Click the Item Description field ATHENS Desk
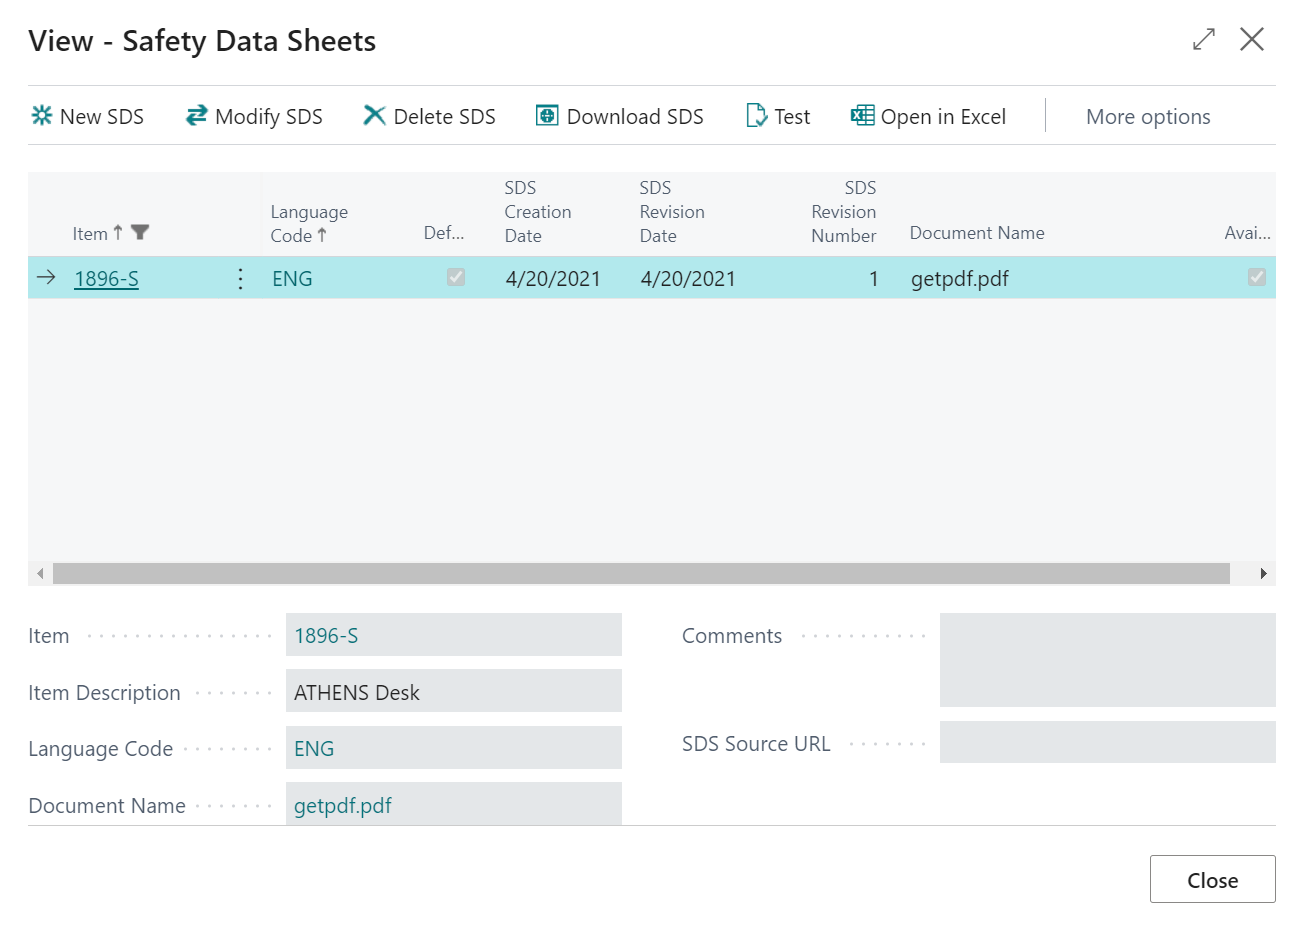 454,692
